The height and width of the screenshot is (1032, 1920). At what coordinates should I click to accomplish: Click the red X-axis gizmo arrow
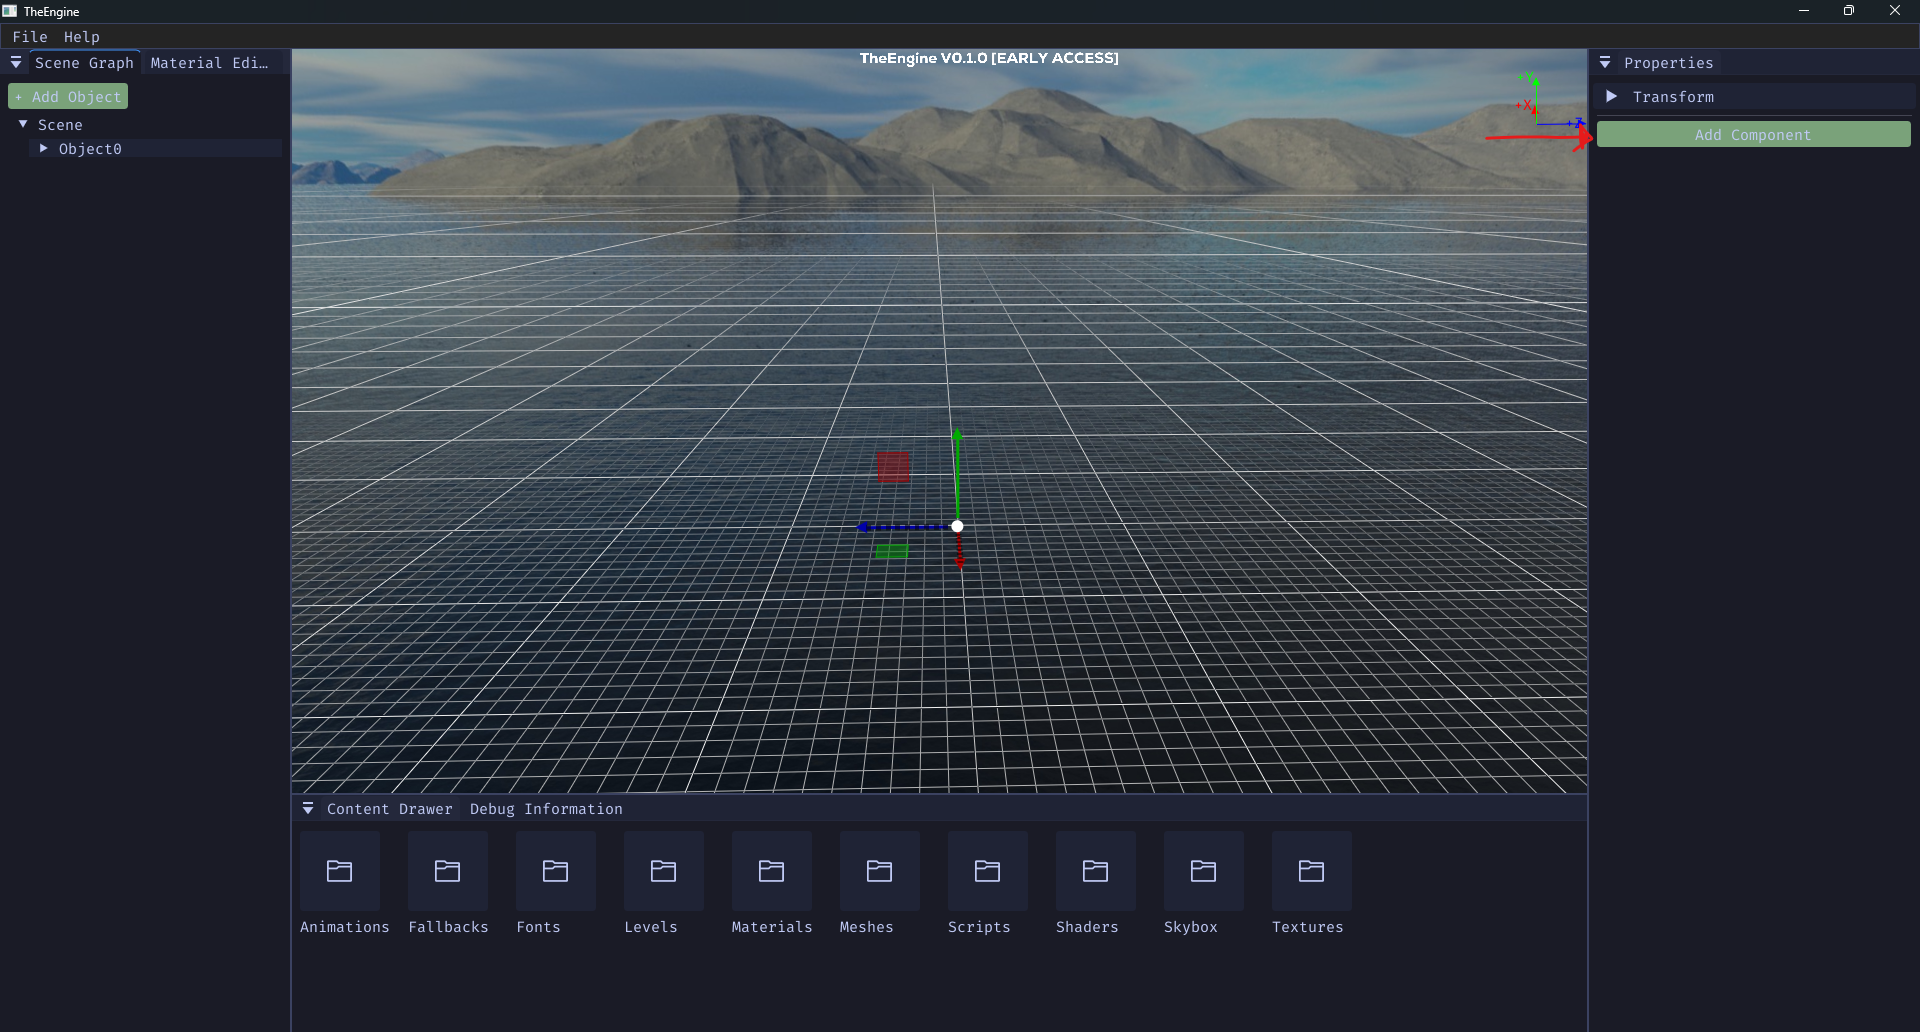pyautogui.click(x=959, y=552)
